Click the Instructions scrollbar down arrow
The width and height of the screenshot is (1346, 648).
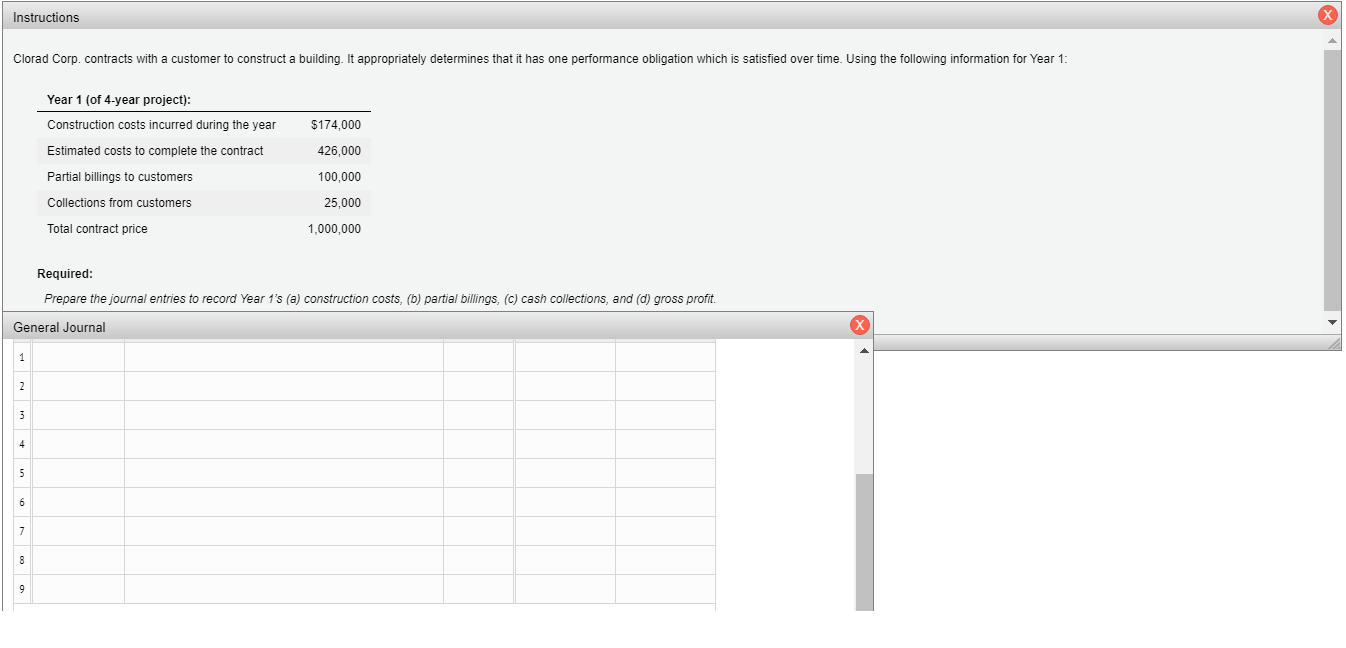pyautogui.click(x=1331, y=323)
